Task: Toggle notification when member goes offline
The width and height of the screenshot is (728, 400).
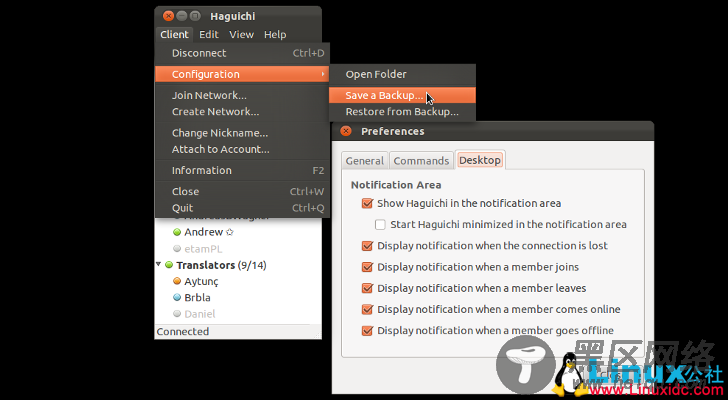Action: pyautogui.click(x=367, y=331)
